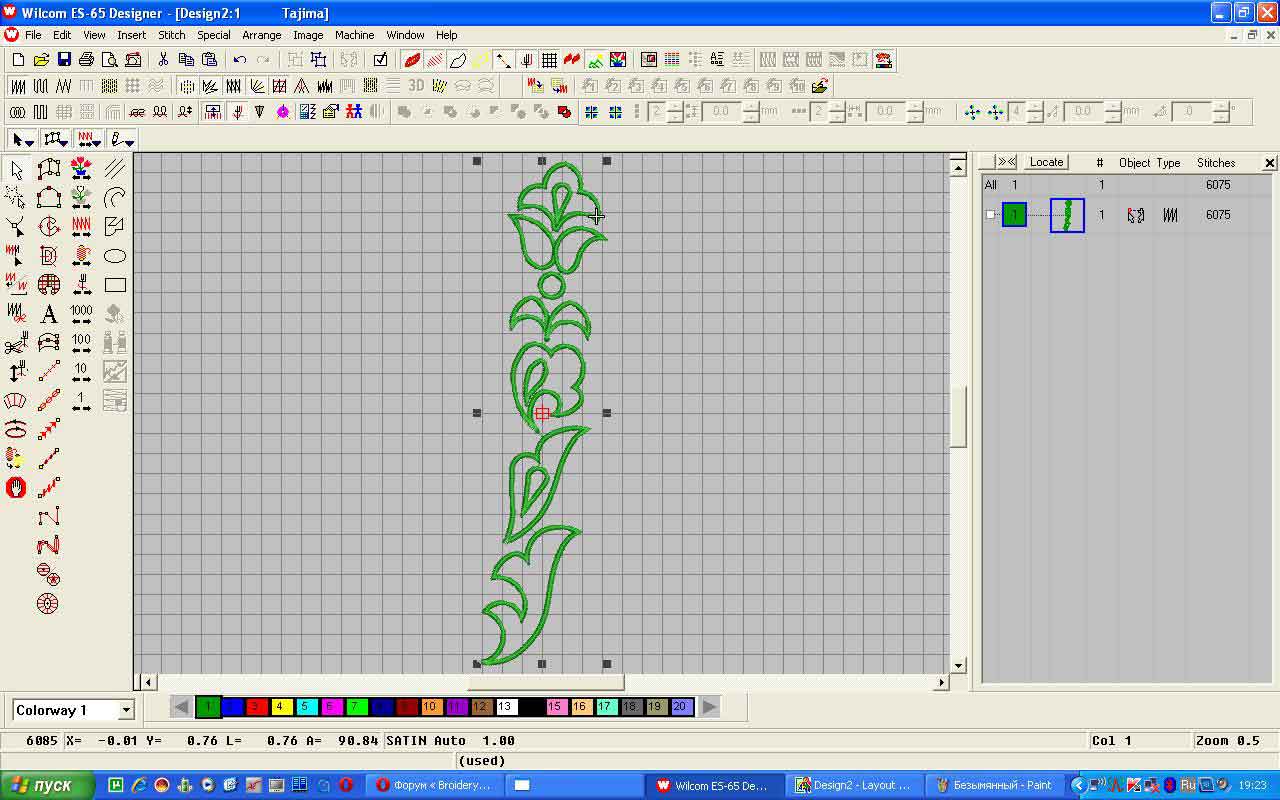
Task: Open the Arrange menu
Action: (261, 35)
